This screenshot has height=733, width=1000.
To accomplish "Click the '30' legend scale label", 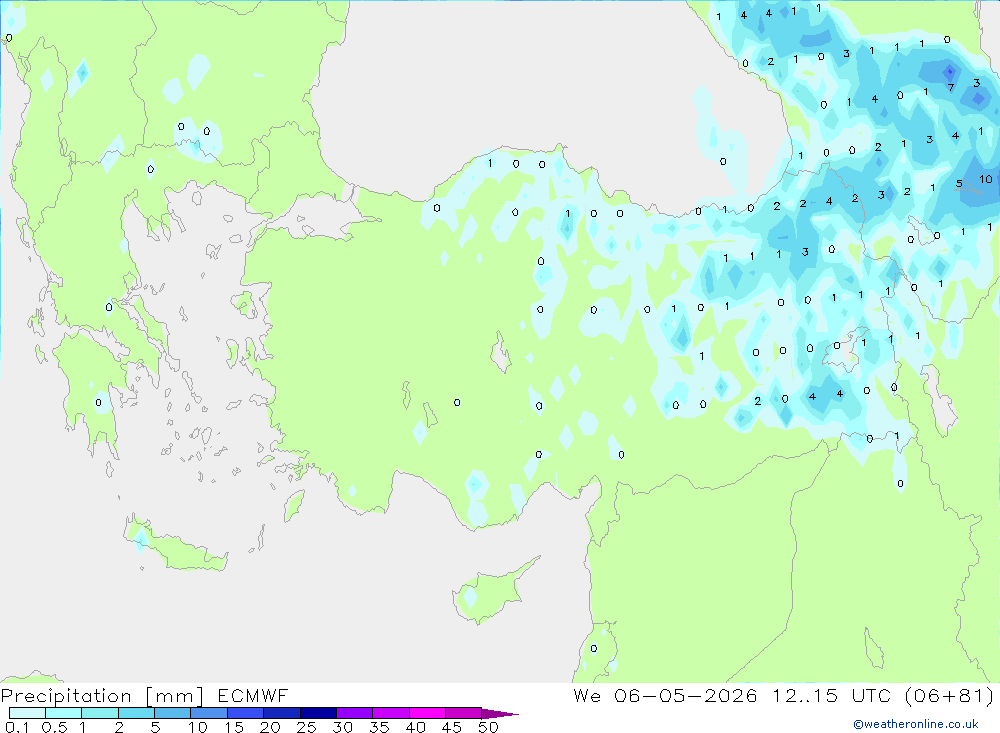I will pos(342,727).
